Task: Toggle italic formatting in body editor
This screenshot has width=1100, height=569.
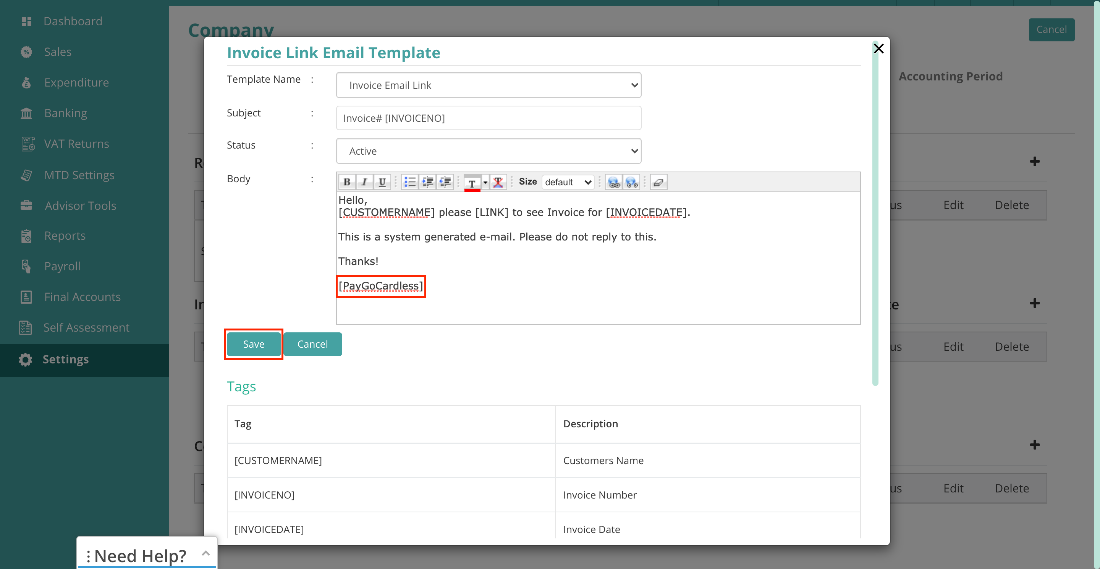Action: [x=364, y=182]
